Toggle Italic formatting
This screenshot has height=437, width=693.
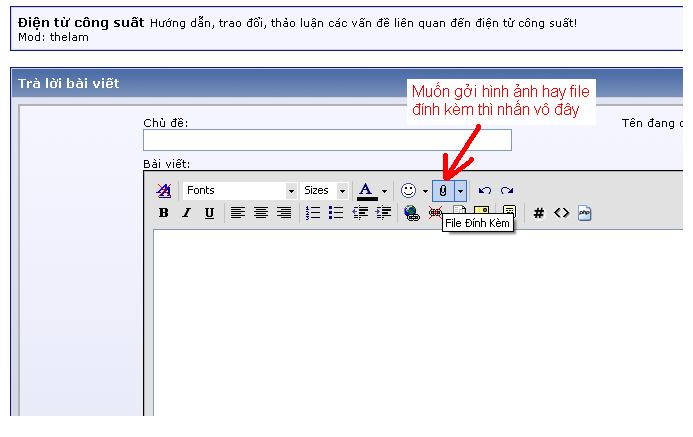(187, 213)
